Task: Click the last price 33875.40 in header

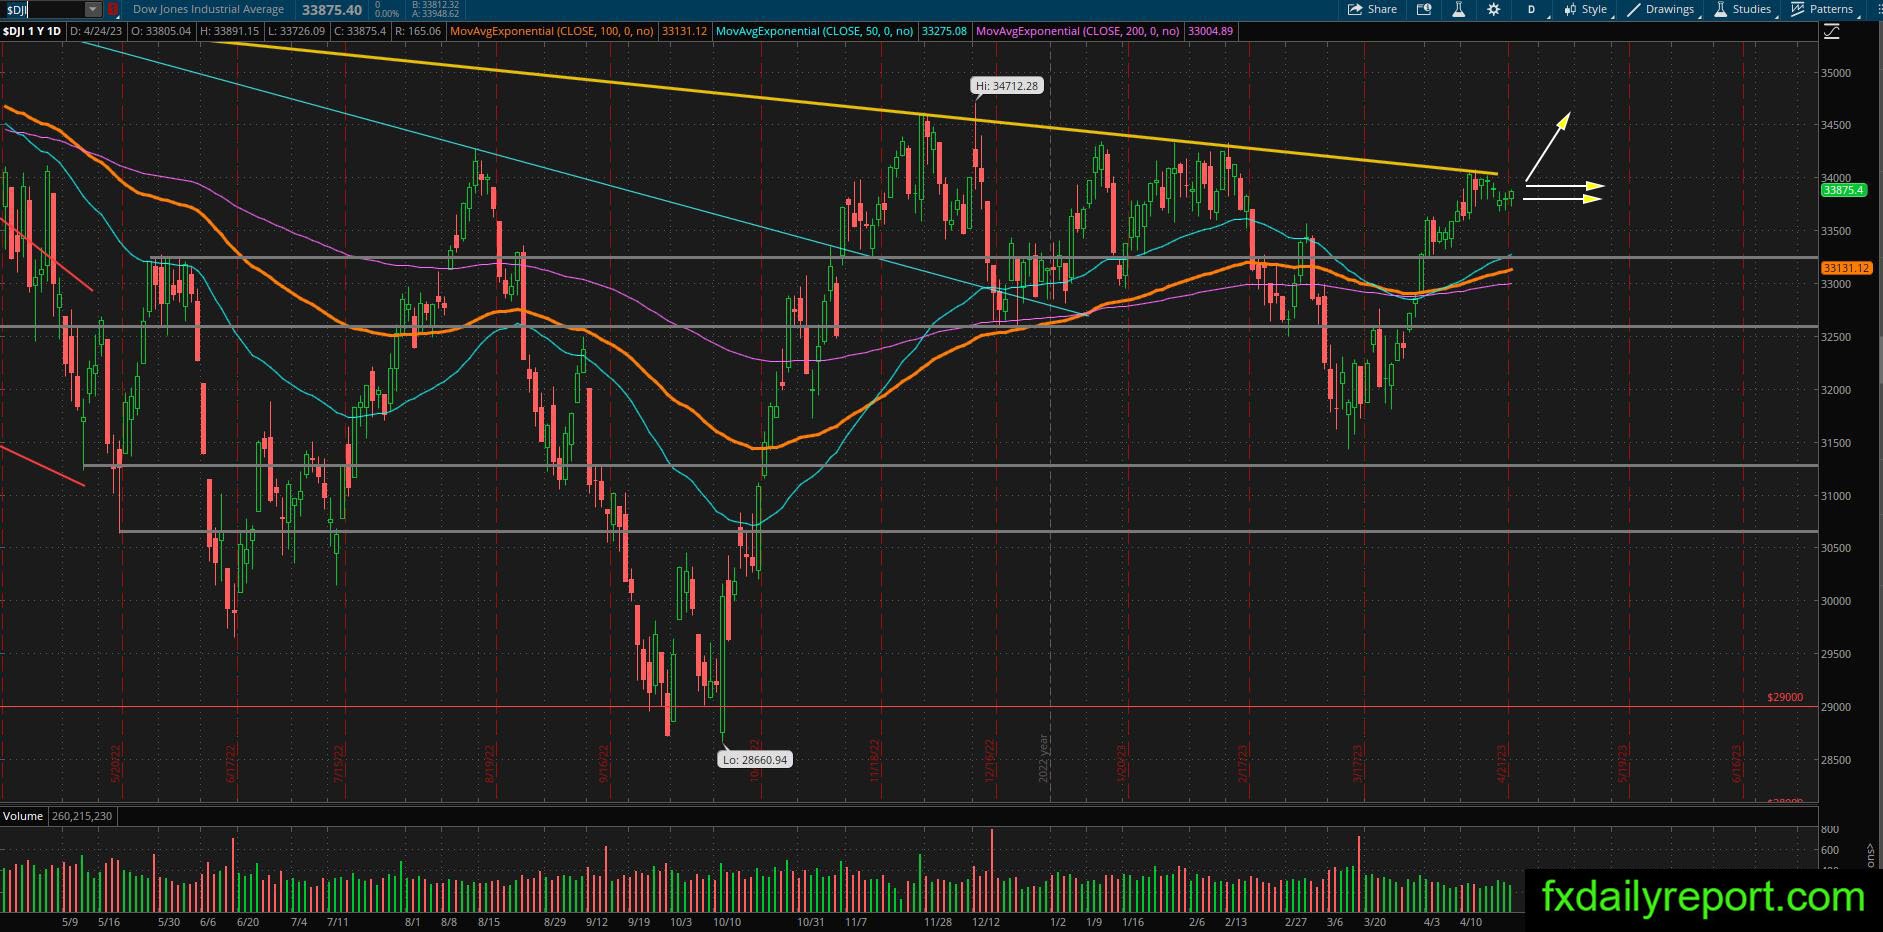Action: coord(332,10)
